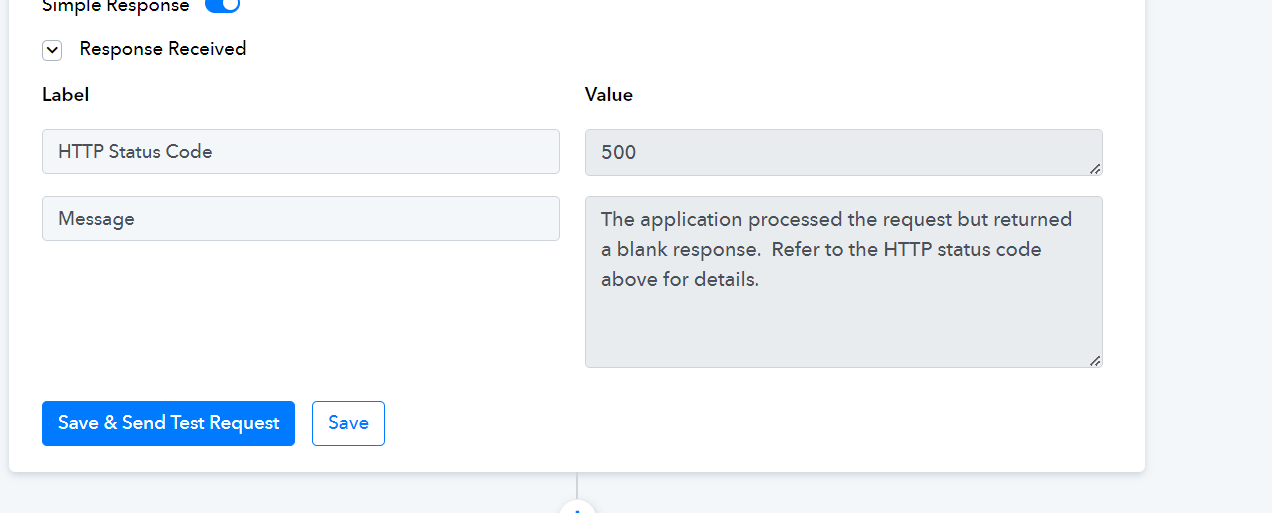
Task: Grab the resize handle of 500 field
Action: coord(1095,168)
